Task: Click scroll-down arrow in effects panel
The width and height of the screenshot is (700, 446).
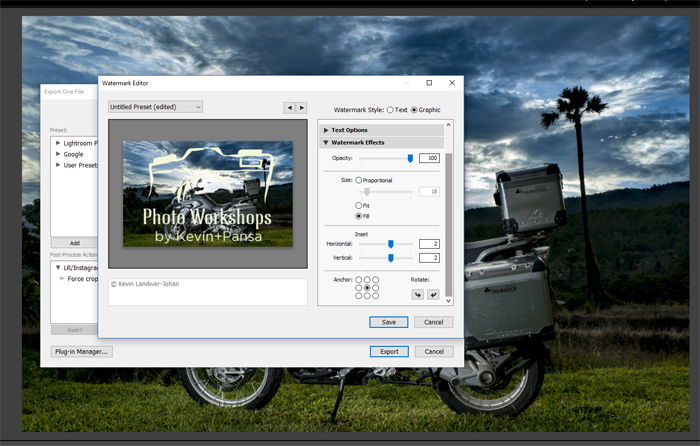Action: (449, 301)
